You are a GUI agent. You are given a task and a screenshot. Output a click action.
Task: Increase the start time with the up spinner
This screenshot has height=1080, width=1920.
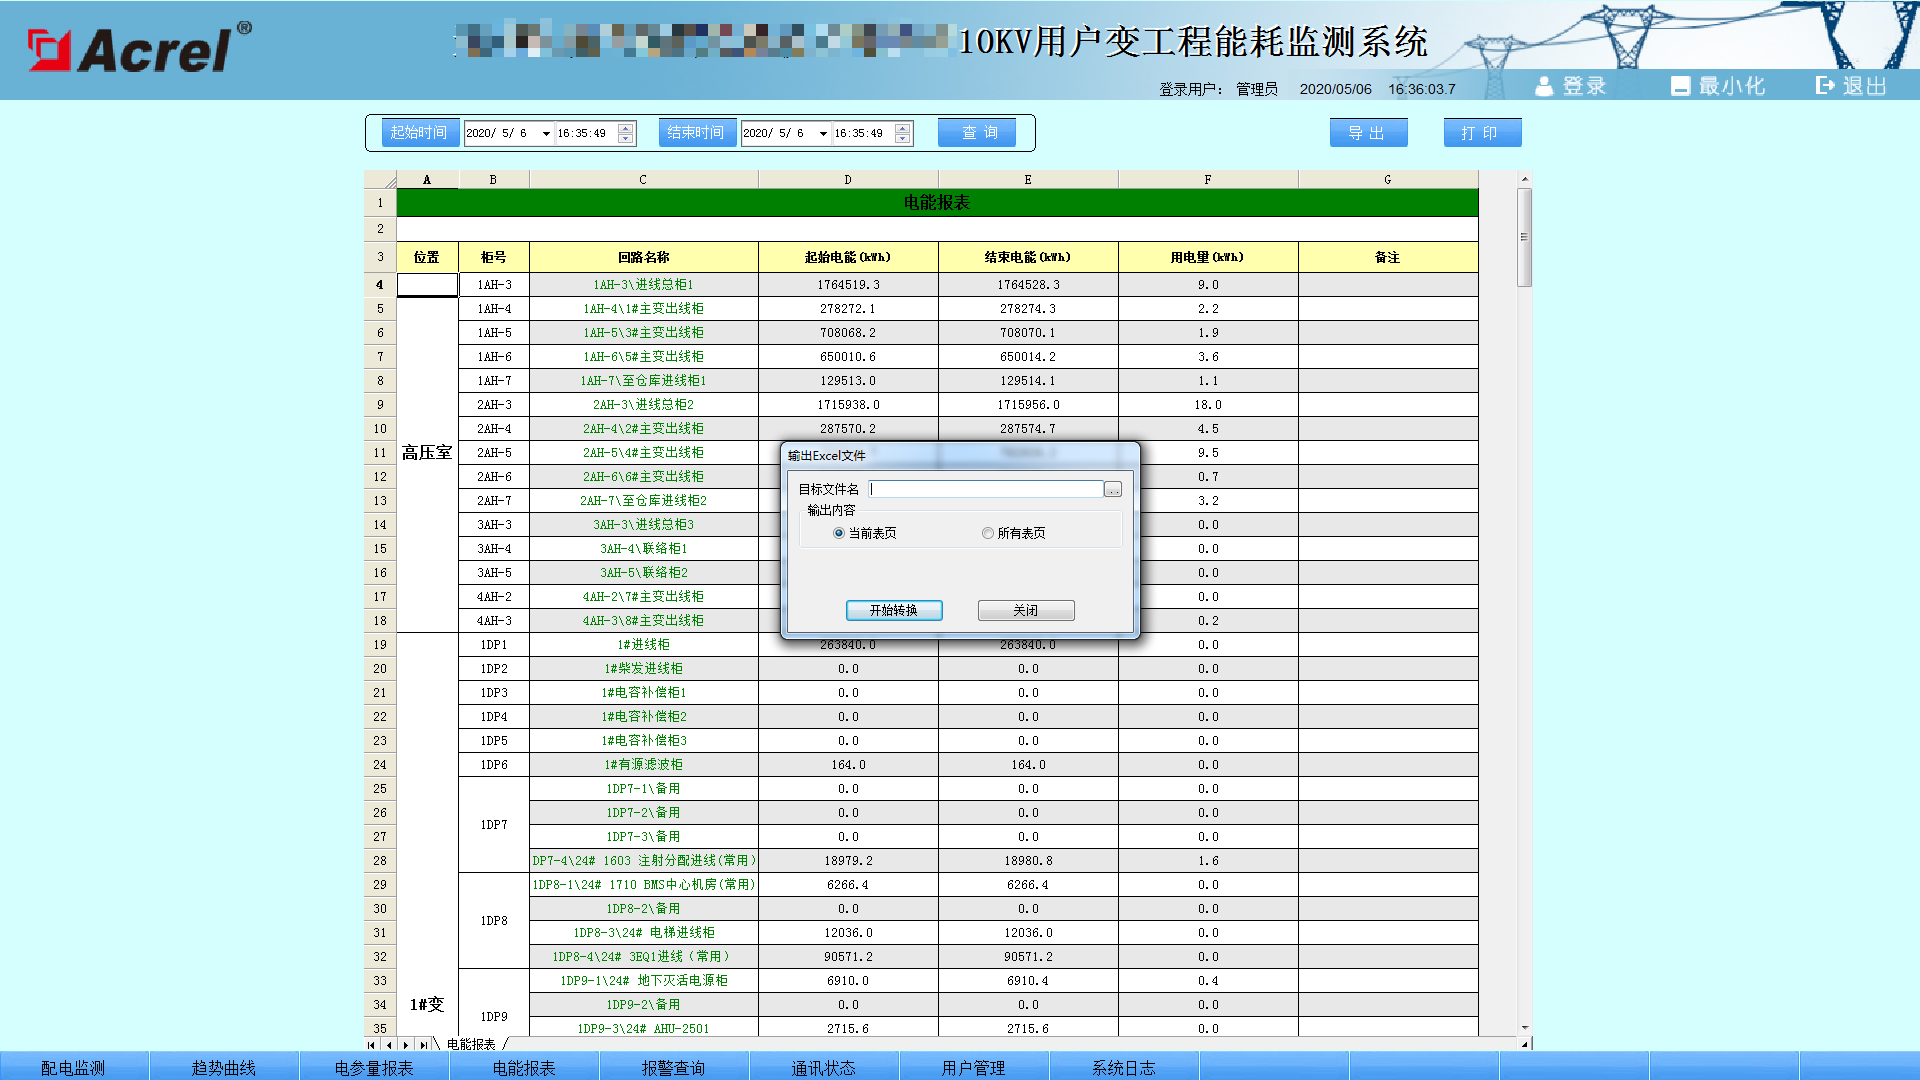point(626,128)
